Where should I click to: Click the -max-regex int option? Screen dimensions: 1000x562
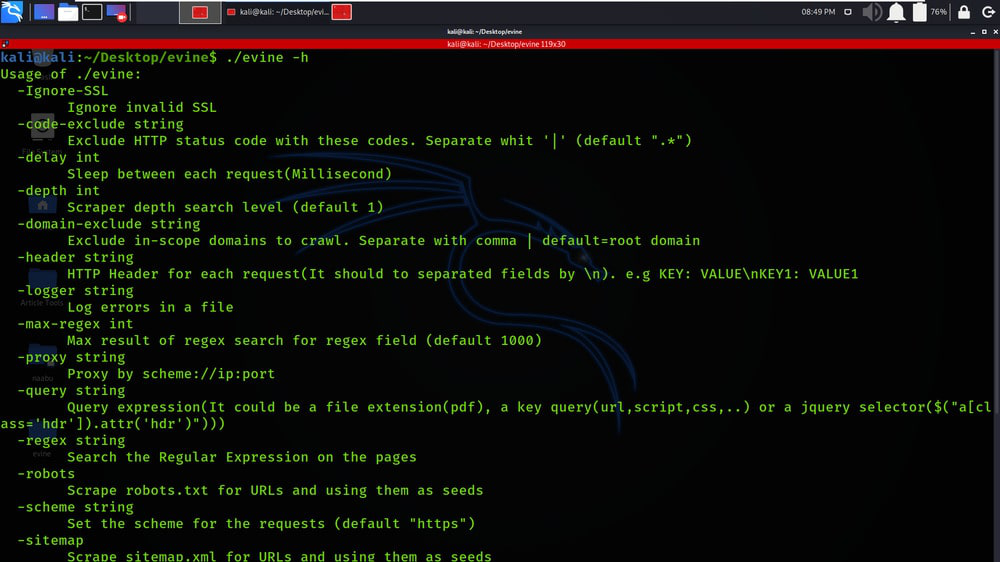75,323
